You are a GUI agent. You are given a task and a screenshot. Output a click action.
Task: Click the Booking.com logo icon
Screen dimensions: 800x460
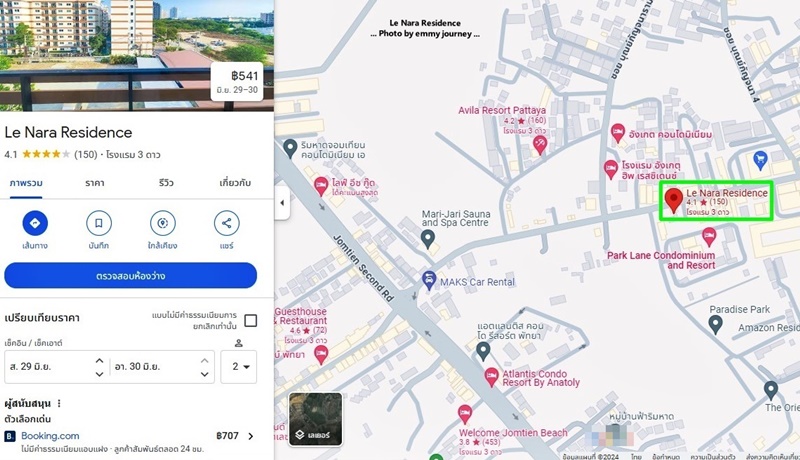[x=10, y=436]
